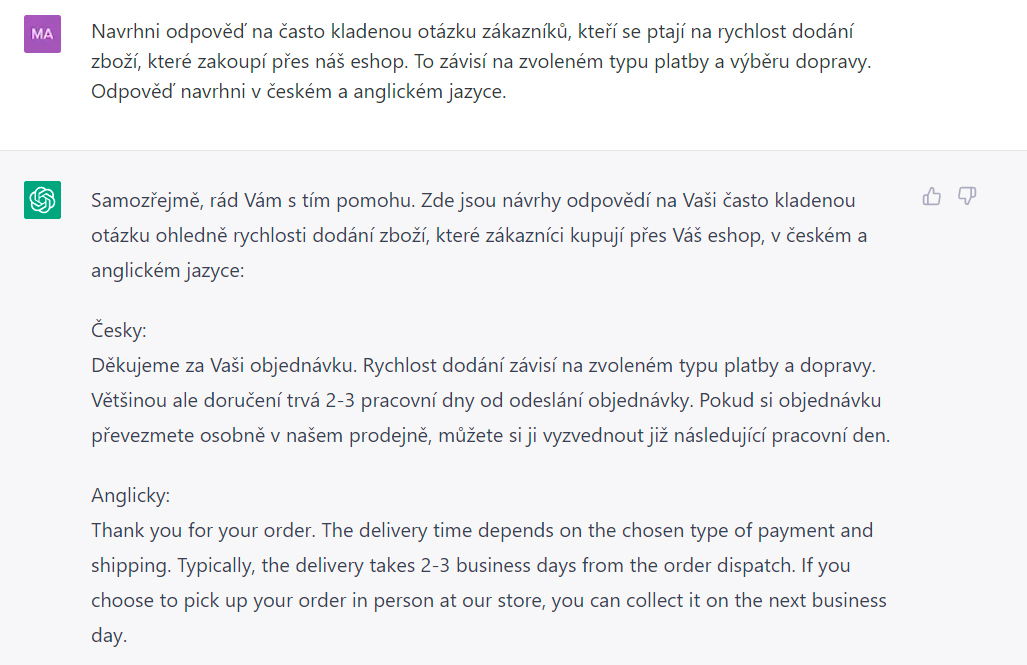This screenshot has width=1027, height=665.
Task: Click the final word 'day.' of the reply
Action: pos(109,636)
